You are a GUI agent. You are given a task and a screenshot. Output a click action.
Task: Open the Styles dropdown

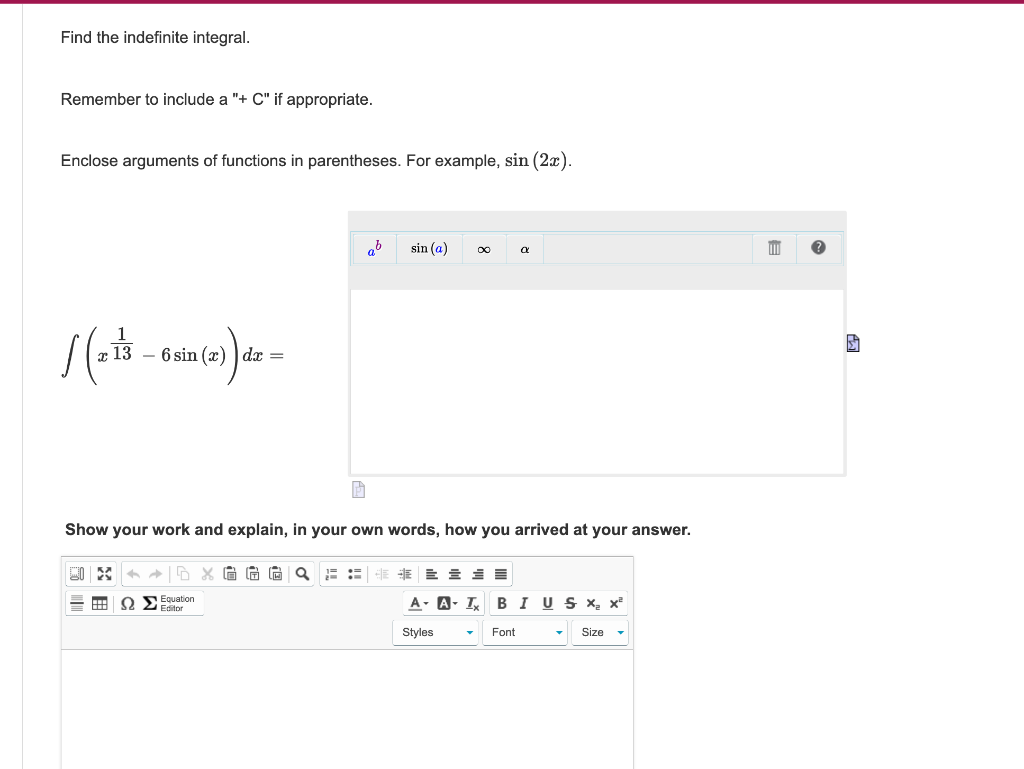click(x=435, y=632)
